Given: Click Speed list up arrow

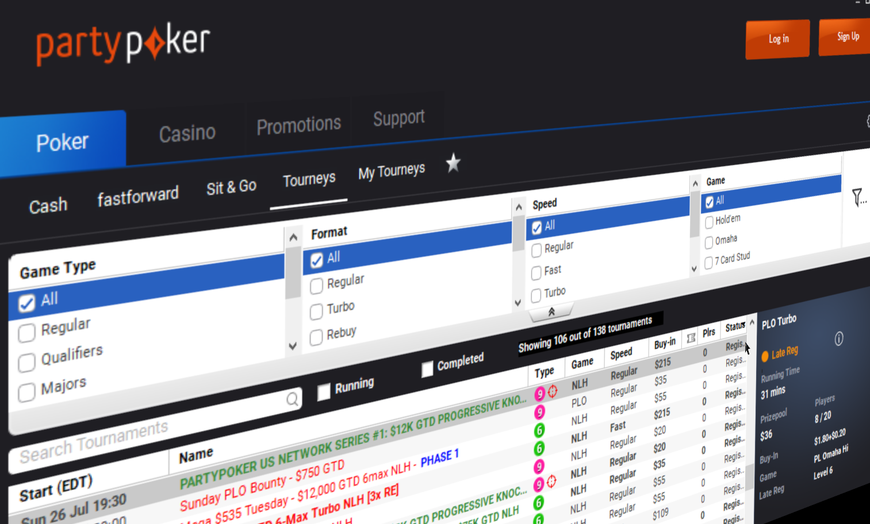Looking at the screenshot, I should tap(695, 183).
